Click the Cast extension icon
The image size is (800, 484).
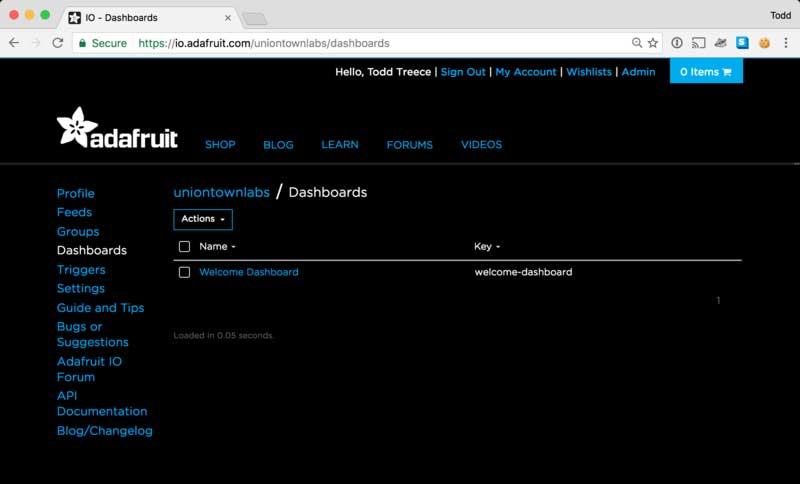pos(699,43)
